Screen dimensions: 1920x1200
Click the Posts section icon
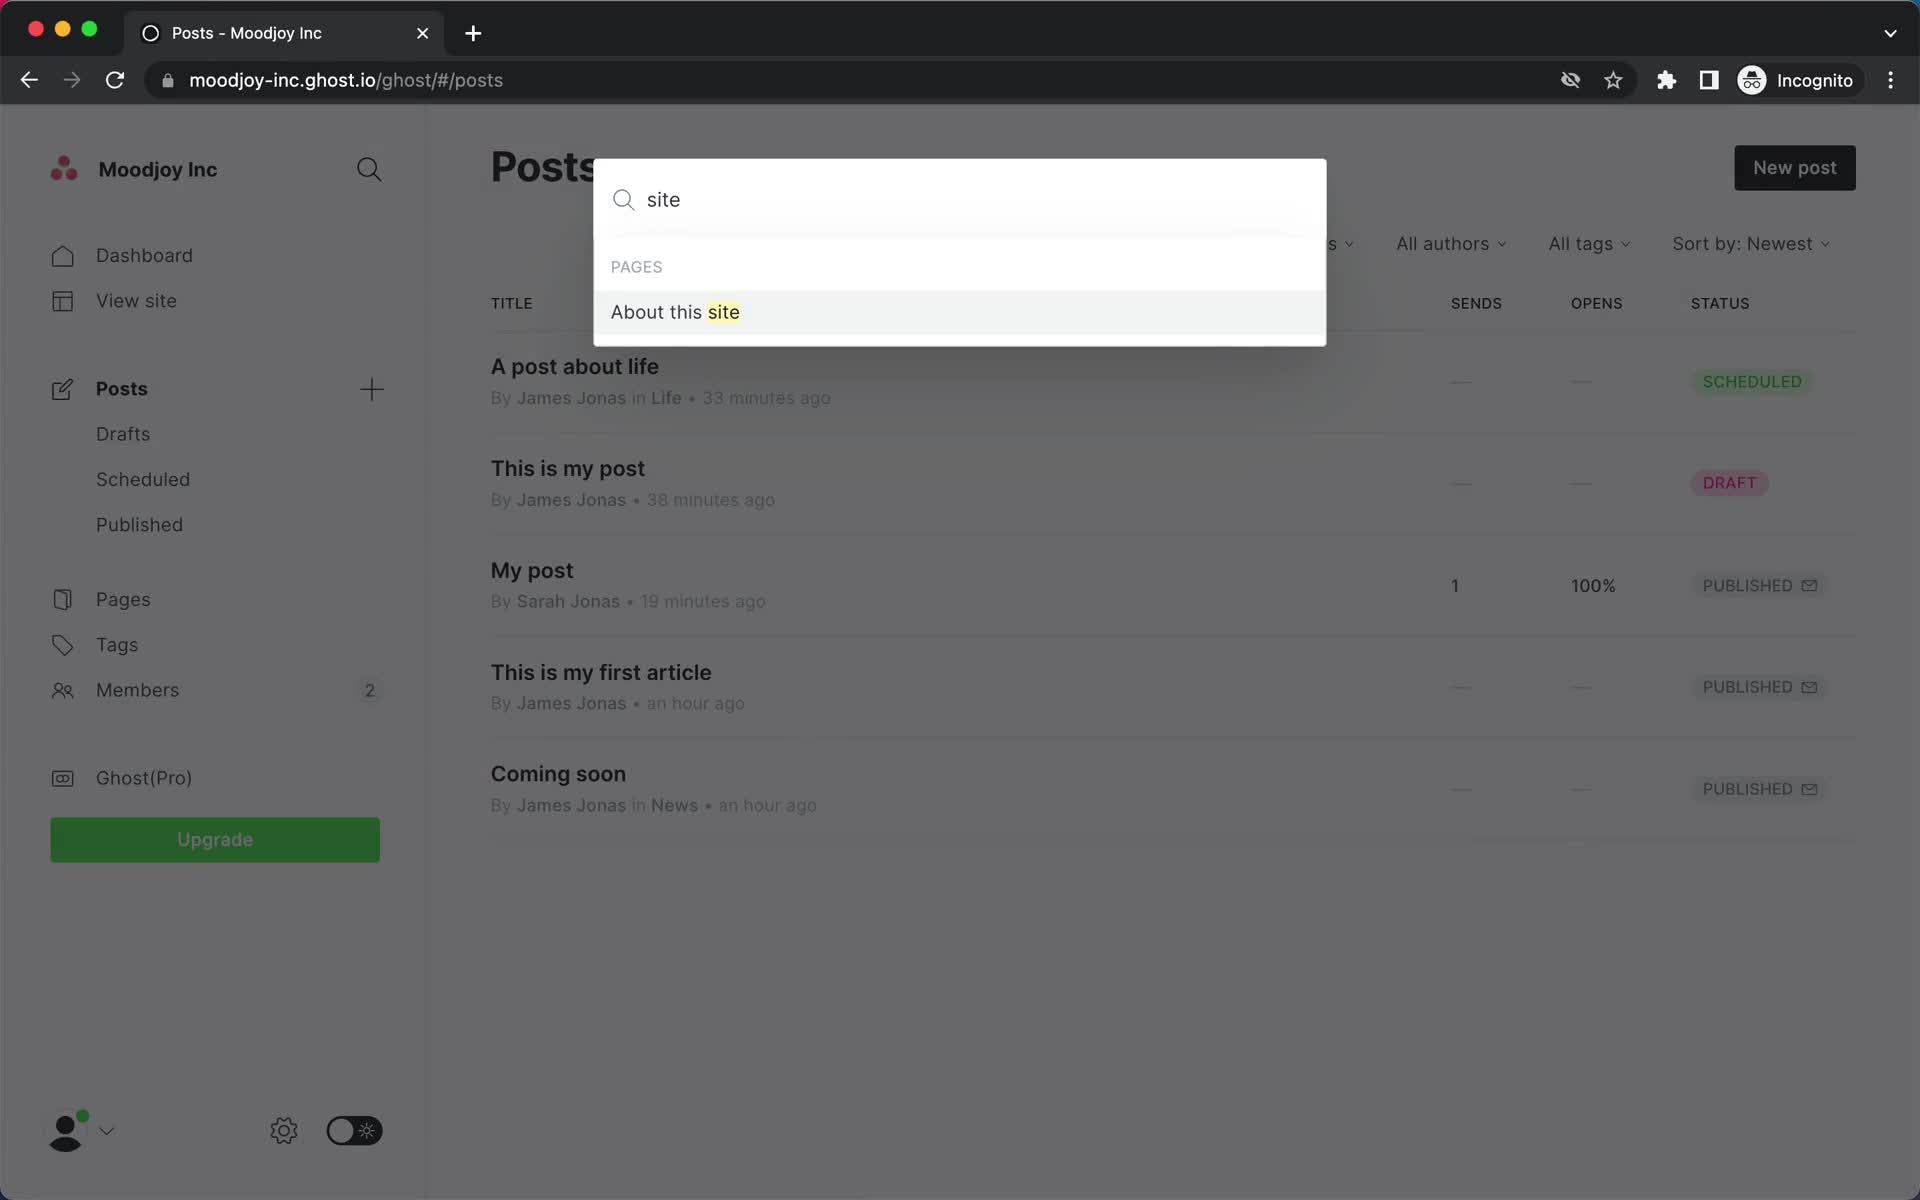coord(61,388)
